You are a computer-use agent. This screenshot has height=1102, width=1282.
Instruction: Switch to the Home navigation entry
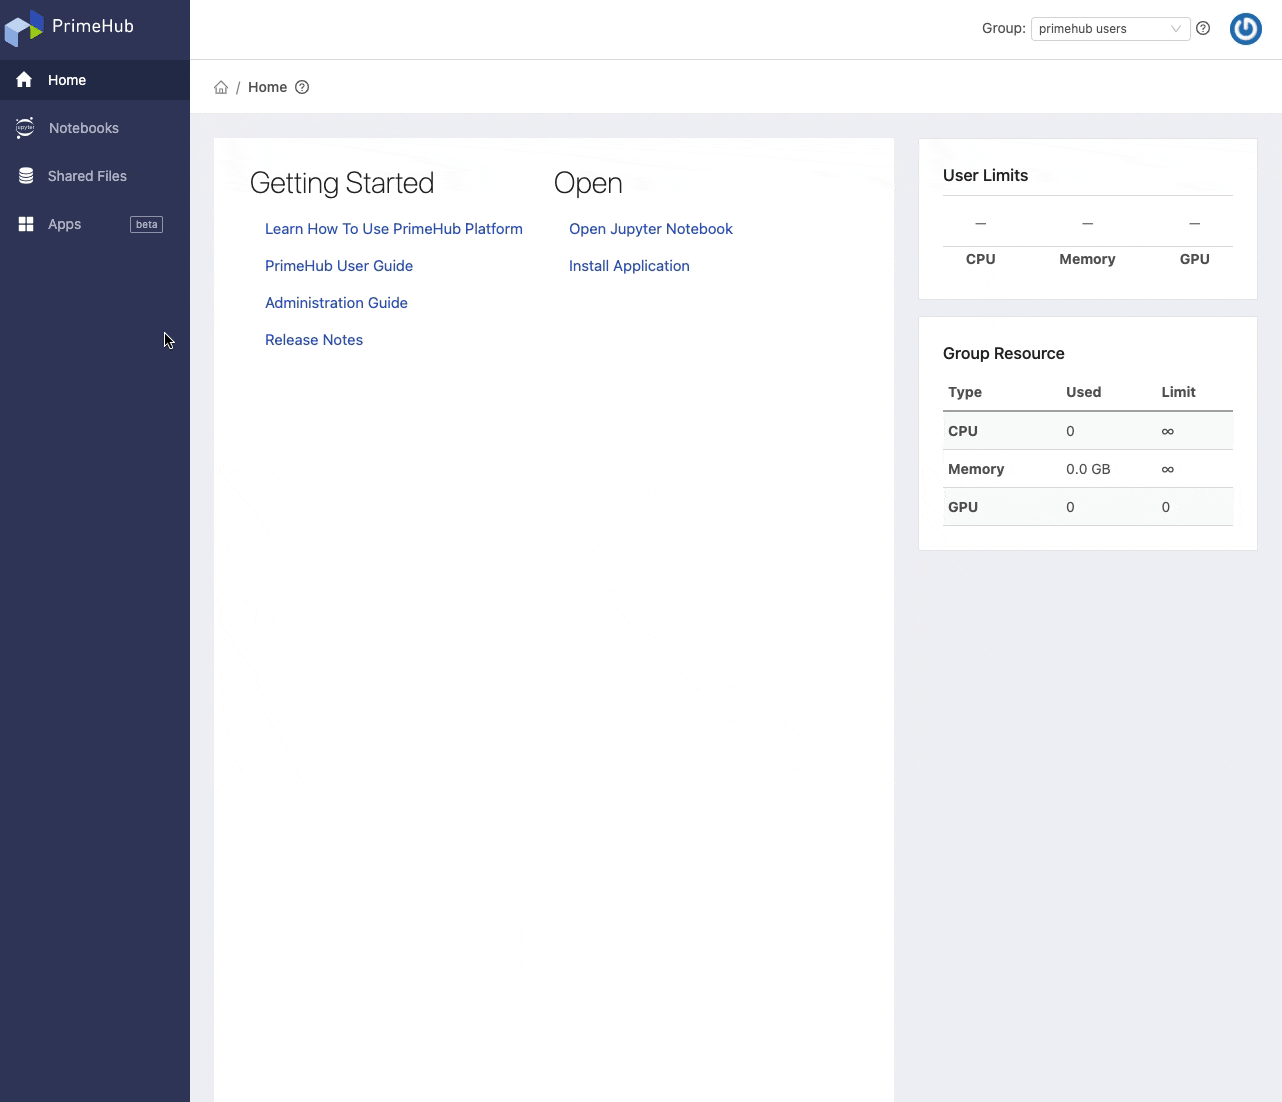pyautogui.click(x=66, y=80)
